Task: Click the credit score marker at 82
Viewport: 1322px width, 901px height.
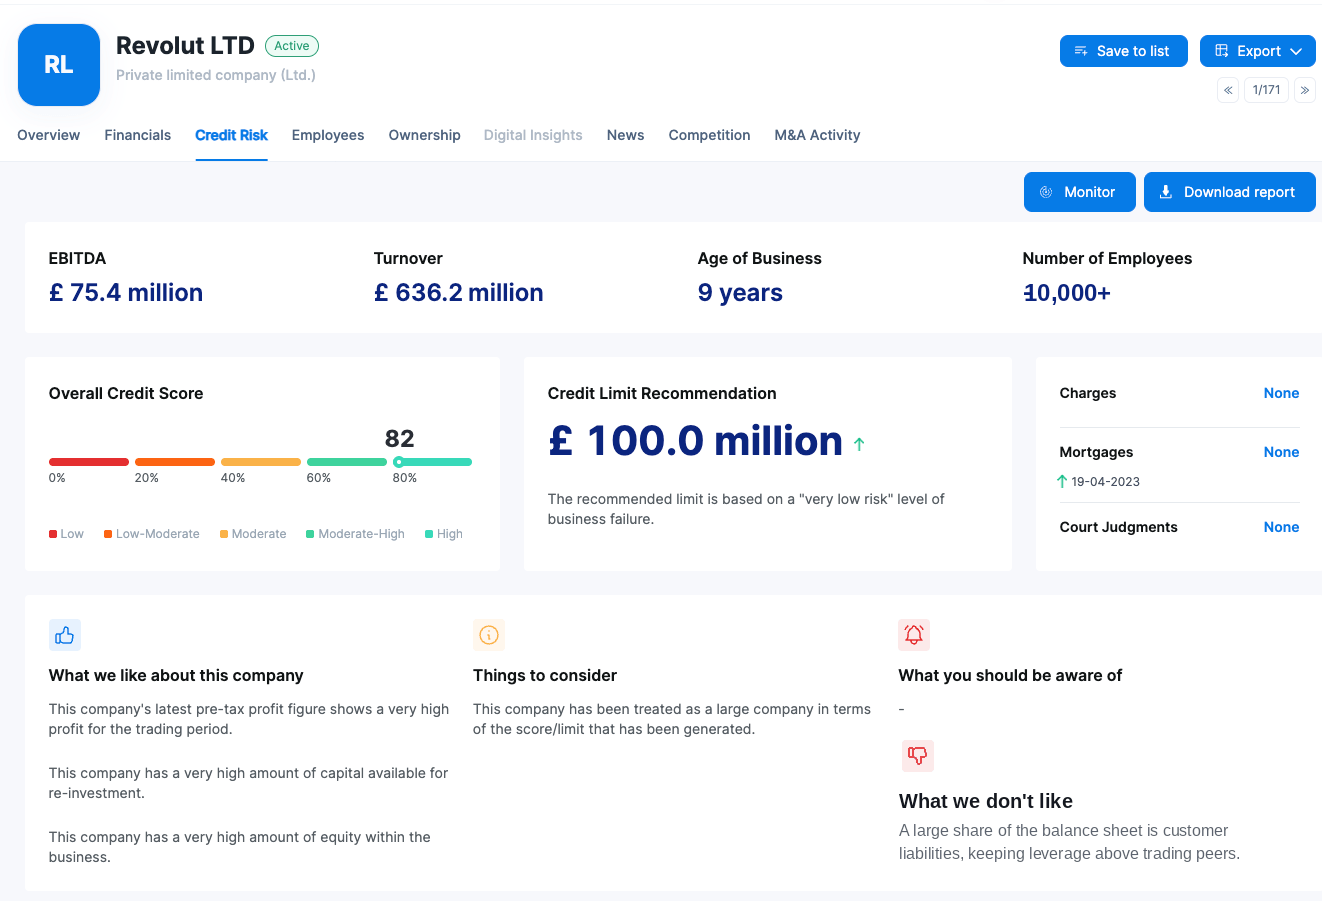Action: point(399,462)
